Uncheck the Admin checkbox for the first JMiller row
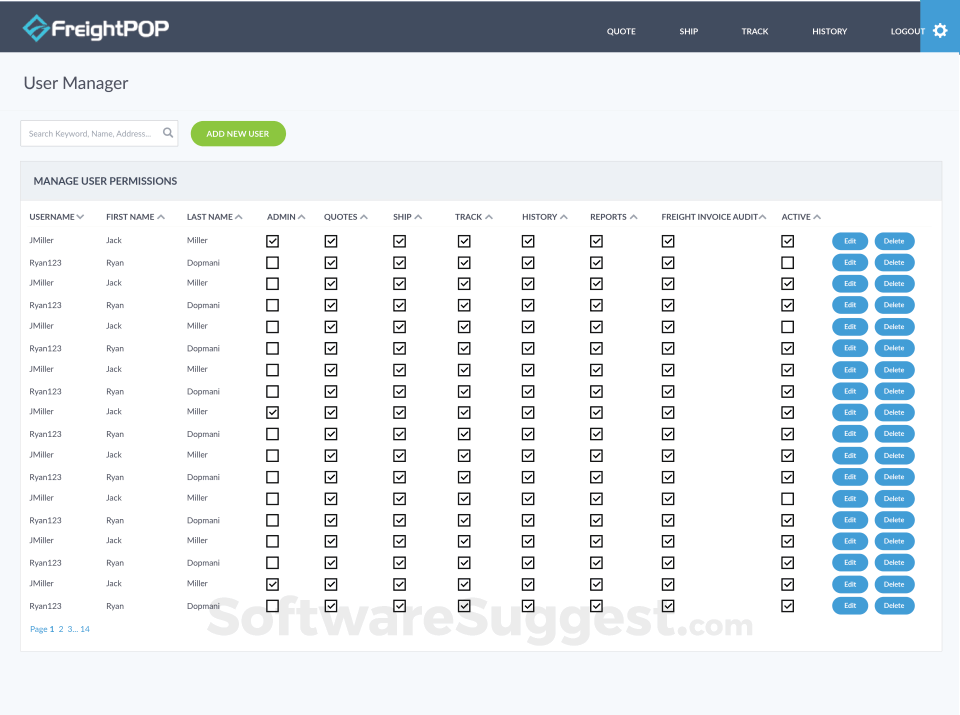 (x=272, y=240)
